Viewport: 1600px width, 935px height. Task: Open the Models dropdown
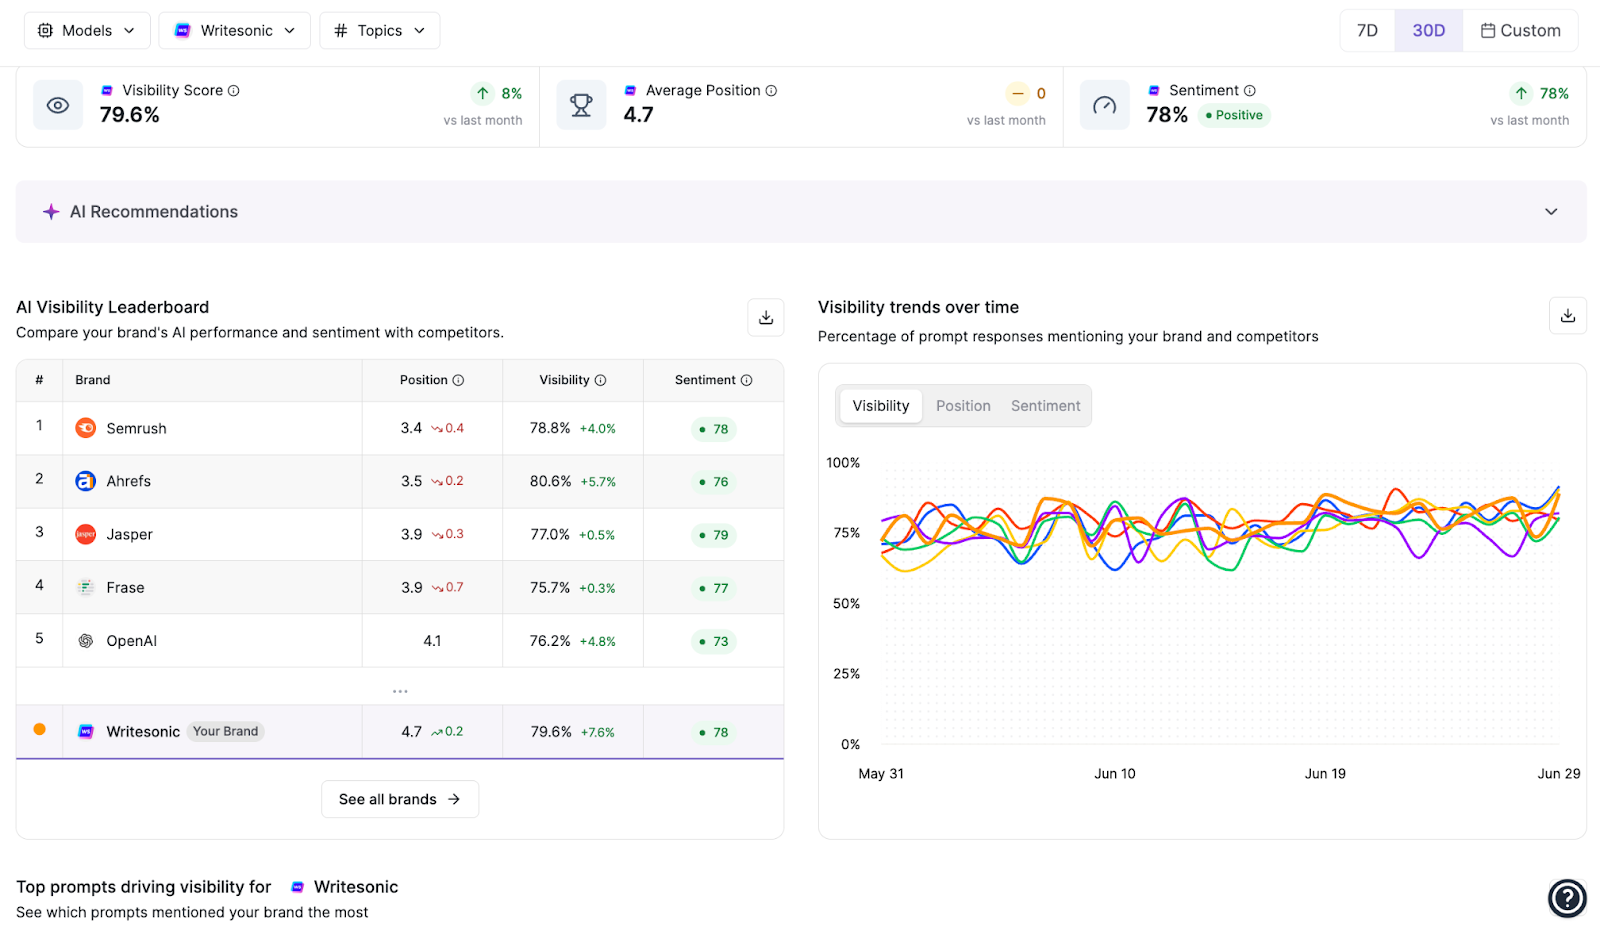click(87, 31)
